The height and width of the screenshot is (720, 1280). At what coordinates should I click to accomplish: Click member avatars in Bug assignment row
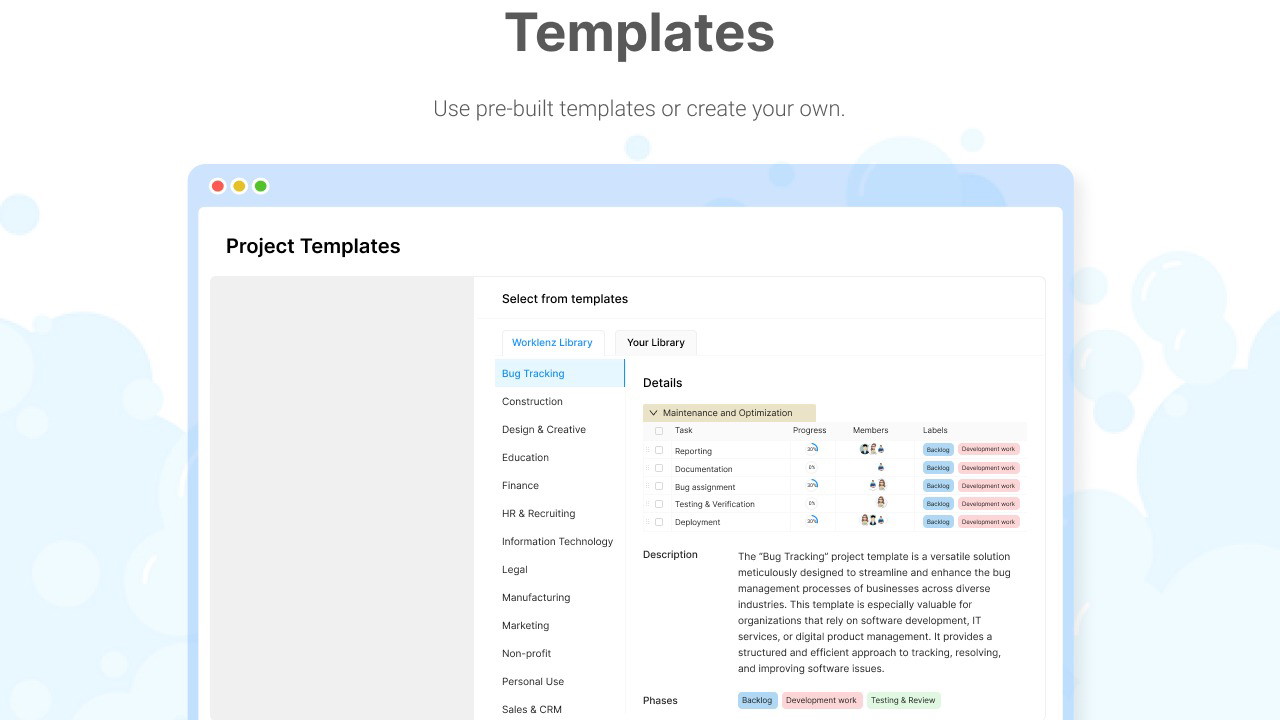coord(877,485)
